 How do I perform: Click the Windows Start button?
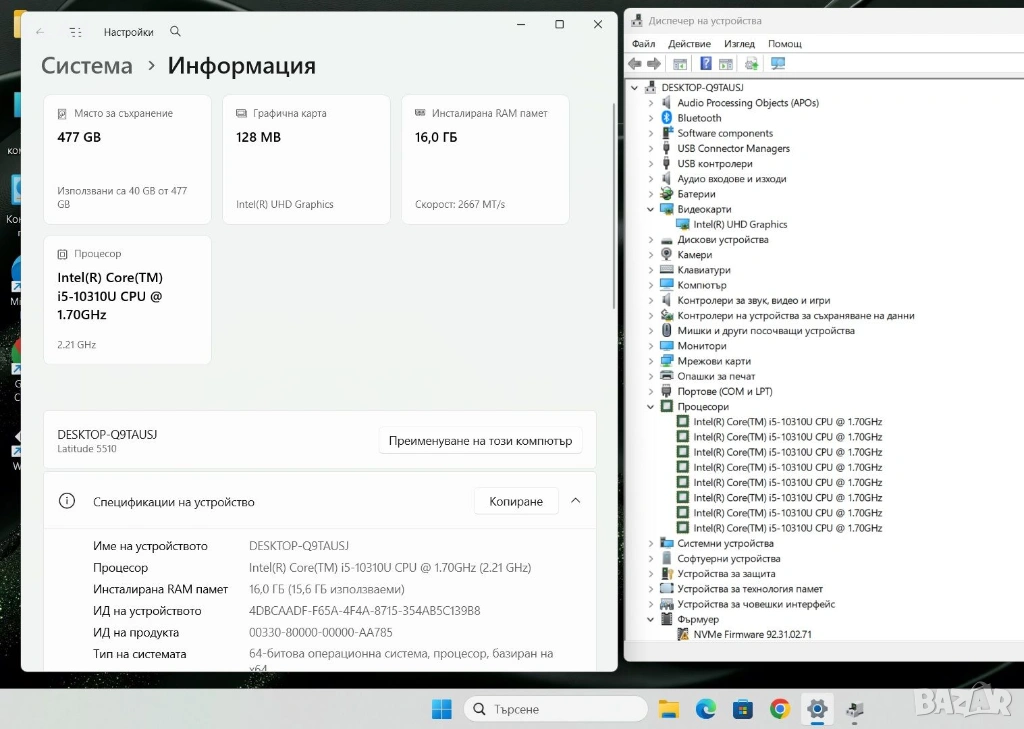click(442, 709)
